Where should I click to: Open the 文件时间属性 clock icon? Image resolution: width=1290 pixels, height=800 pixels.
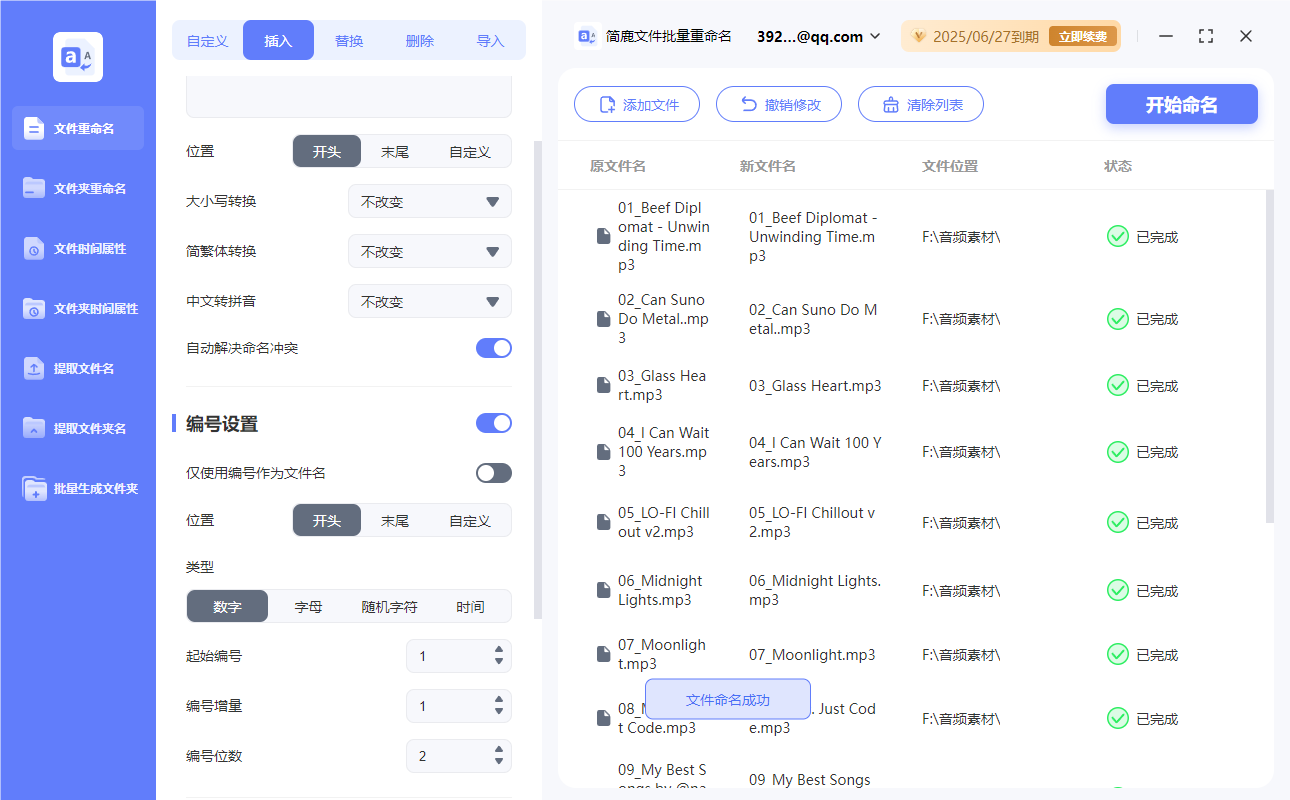pos(34,249)
